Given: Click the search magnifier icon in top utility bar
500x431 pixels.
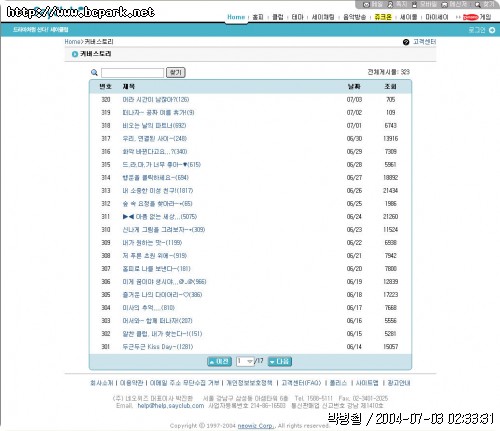Looking at the screenshot, I should [x=478, y=5].
